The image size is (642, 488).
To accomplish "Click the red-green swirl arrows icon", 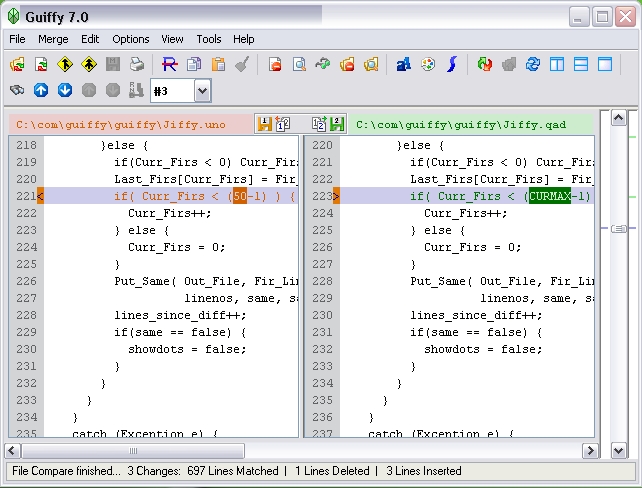I will coord(485,64).
